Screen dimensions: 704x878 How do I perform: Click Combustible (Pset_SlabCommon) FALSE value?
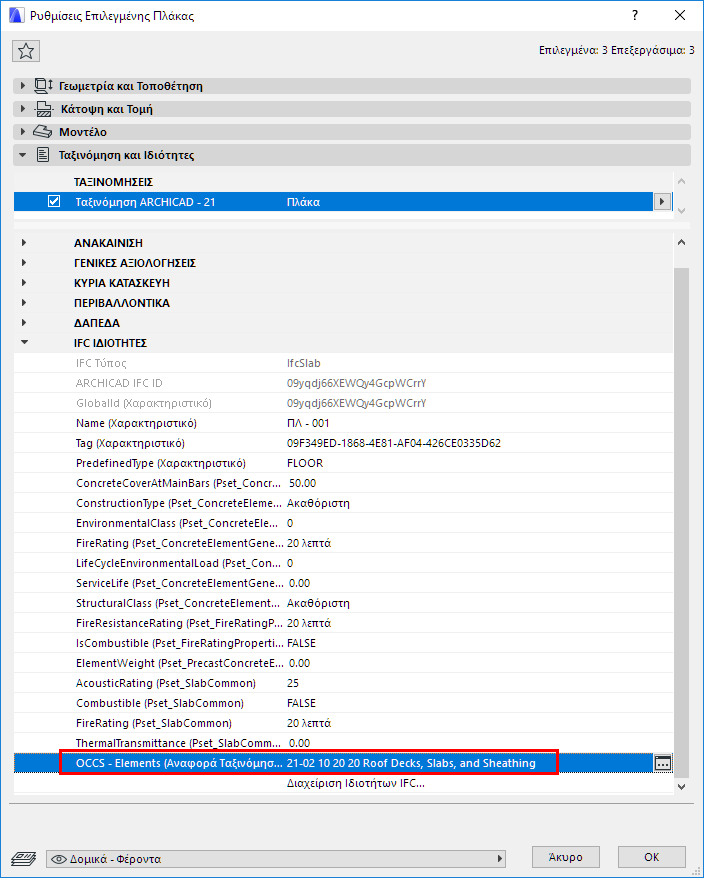301,703
